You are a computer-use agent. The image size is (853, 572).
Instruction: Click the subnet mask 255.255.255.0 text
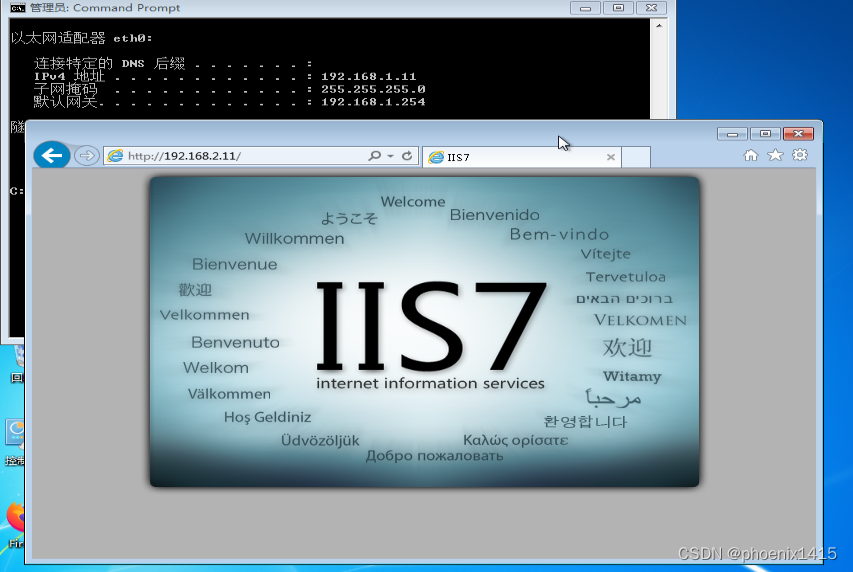[x=373, y=89]
